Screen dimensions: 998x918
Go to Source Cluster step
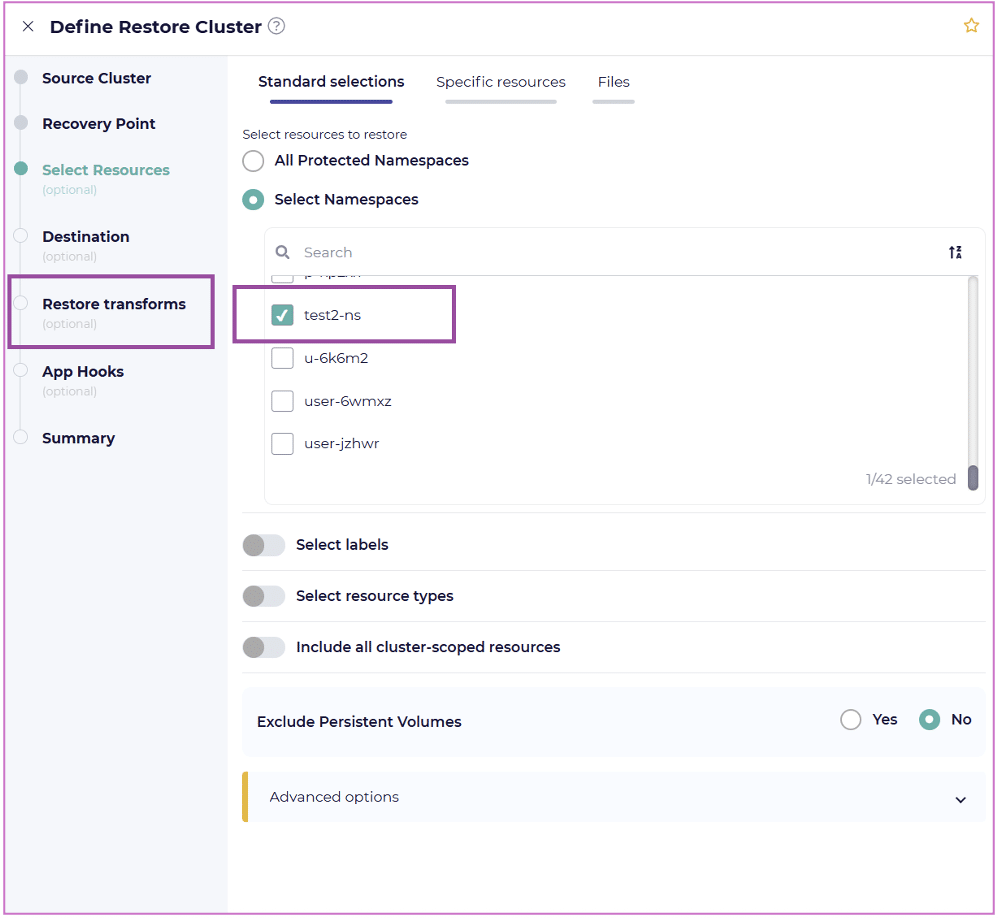click(96, 78)
